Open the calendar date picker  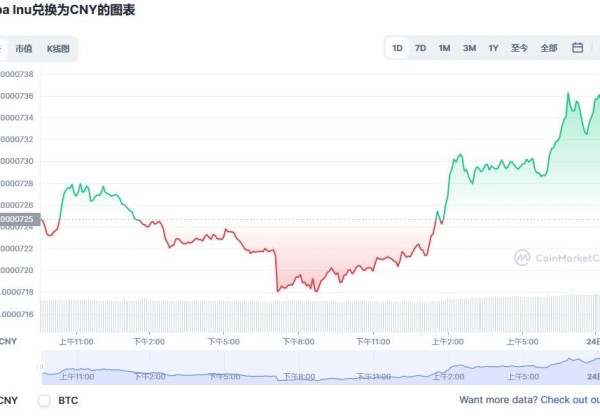click(x=577, y=48)
